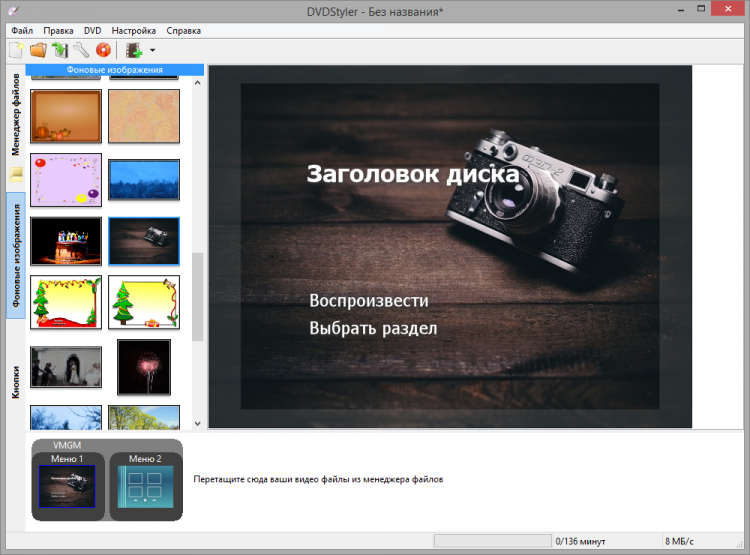Click the Выбрать раздел menu button
The image size is (750, 555).
click(373, 328)
